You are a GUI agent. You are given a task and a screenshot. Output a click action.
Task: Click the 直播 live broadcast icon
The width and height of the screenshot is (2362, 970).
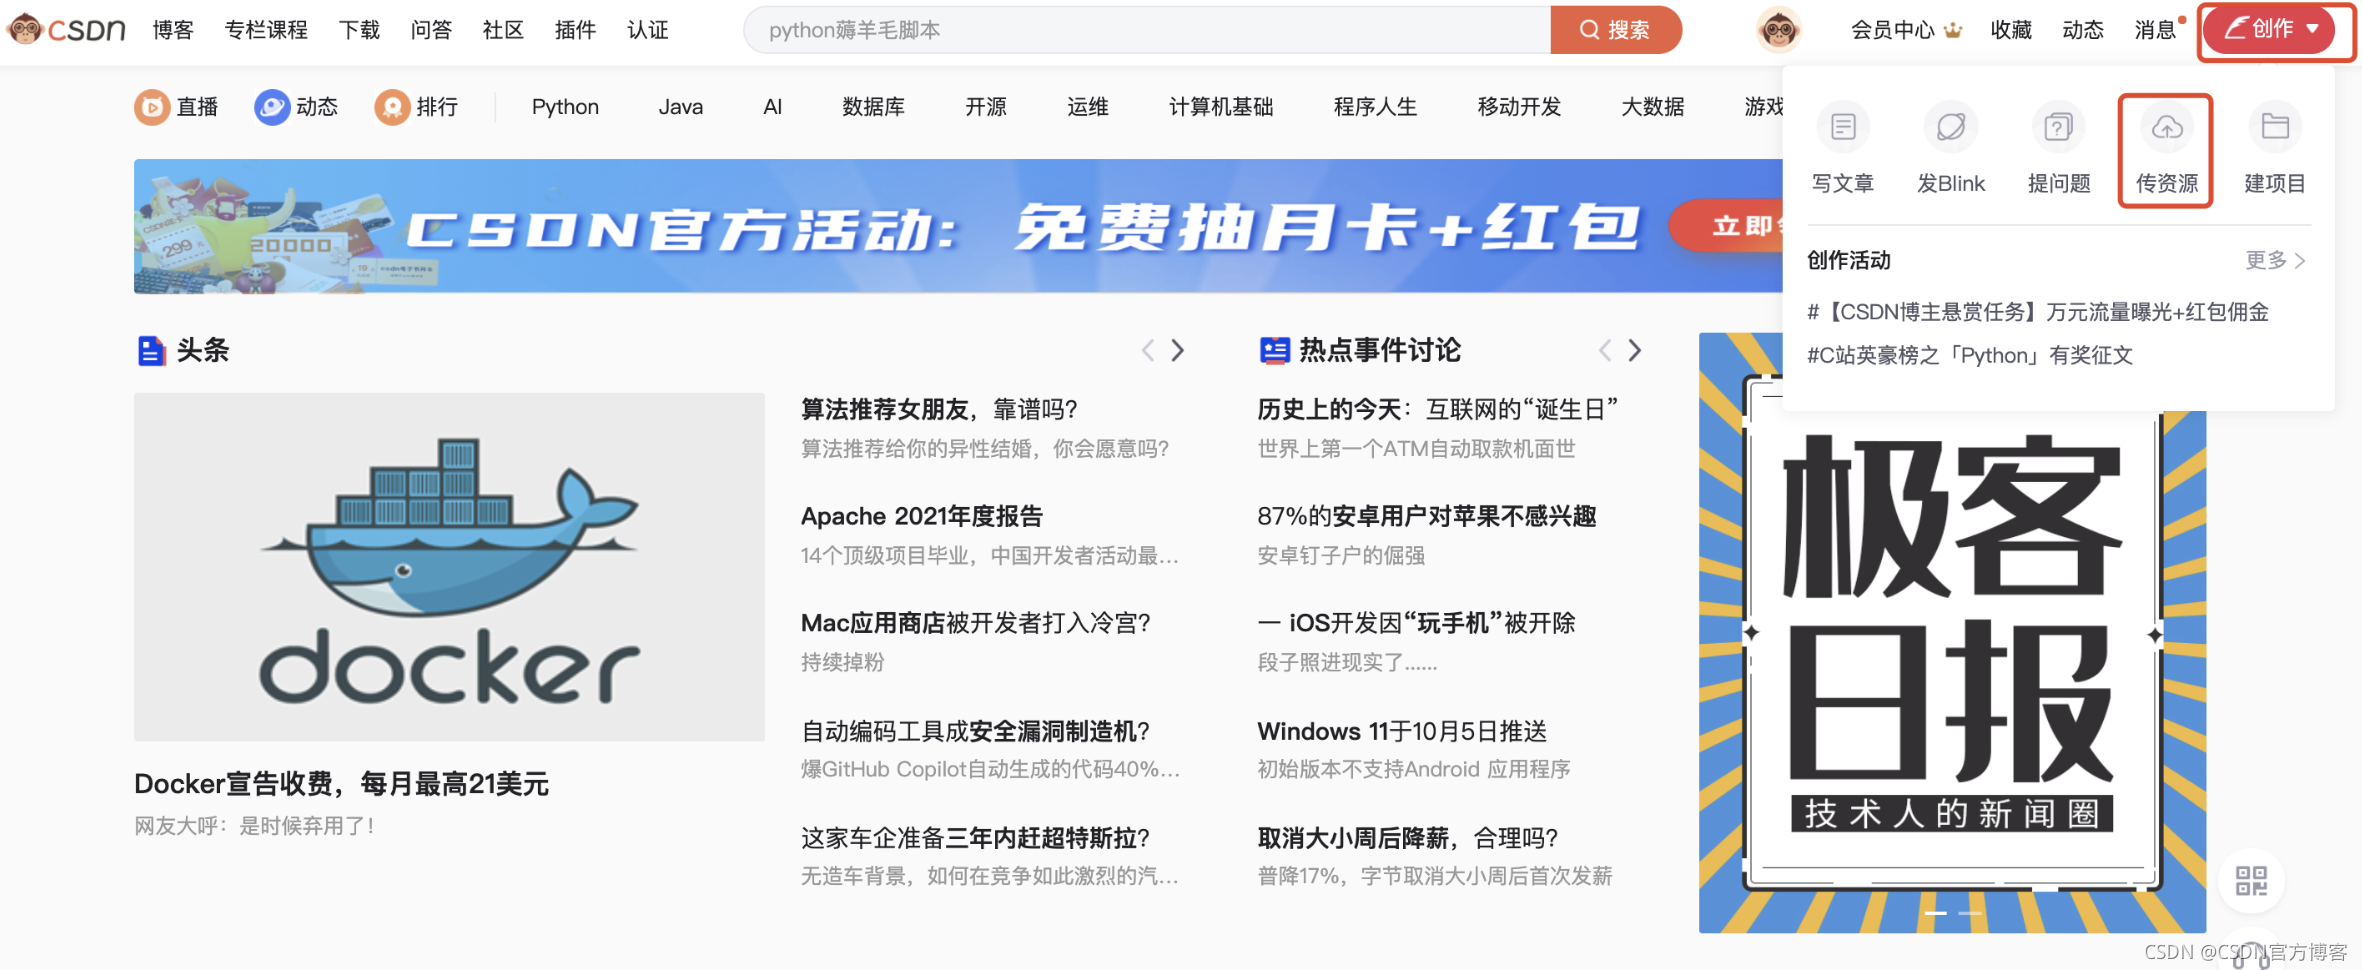pos(152,107)
